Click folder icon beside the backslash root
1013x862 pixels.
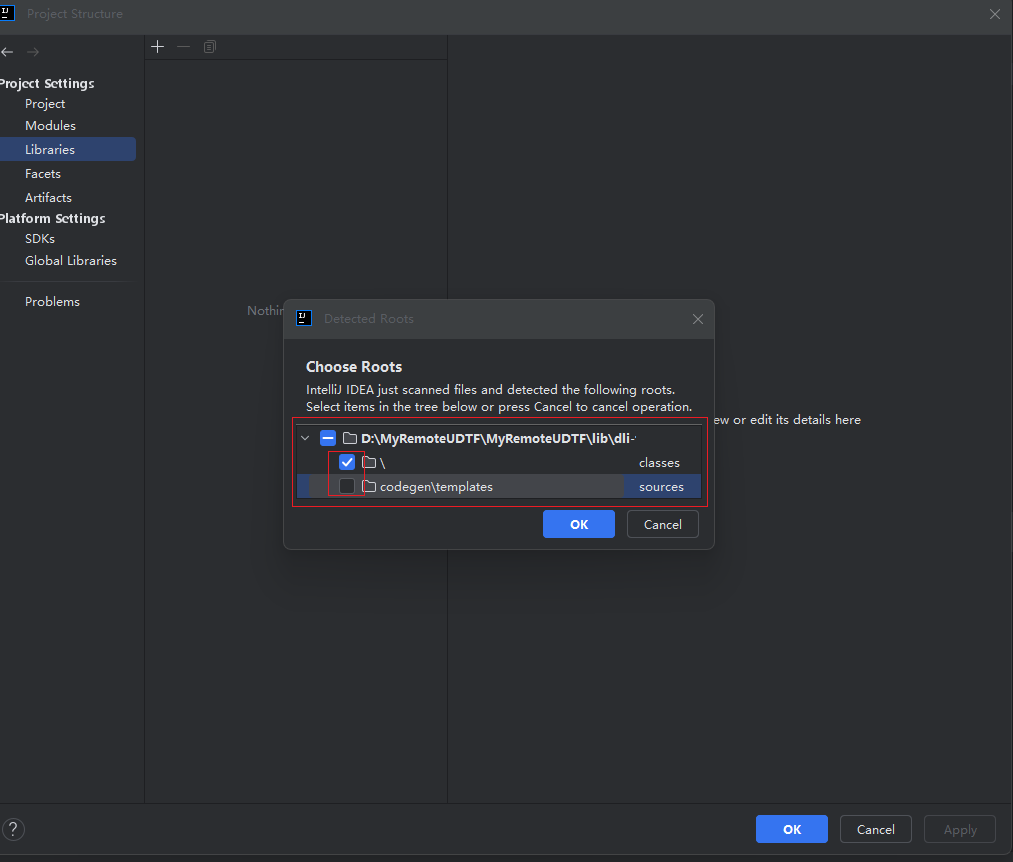click(x=369, y=463)
